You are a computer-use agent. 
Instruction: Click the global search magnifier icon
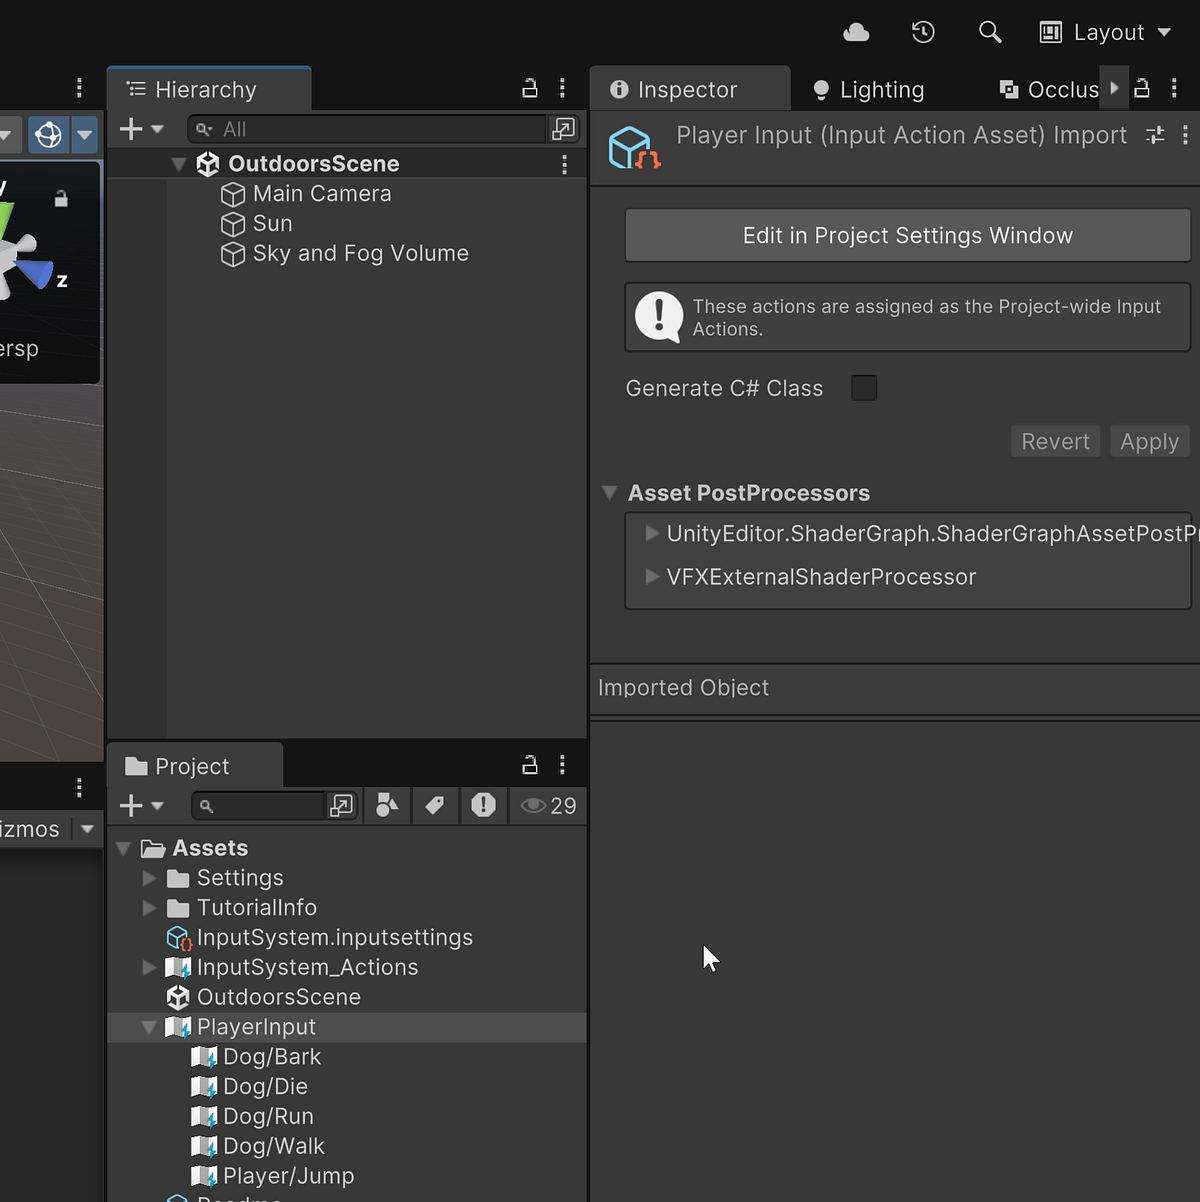coord(989,31)
